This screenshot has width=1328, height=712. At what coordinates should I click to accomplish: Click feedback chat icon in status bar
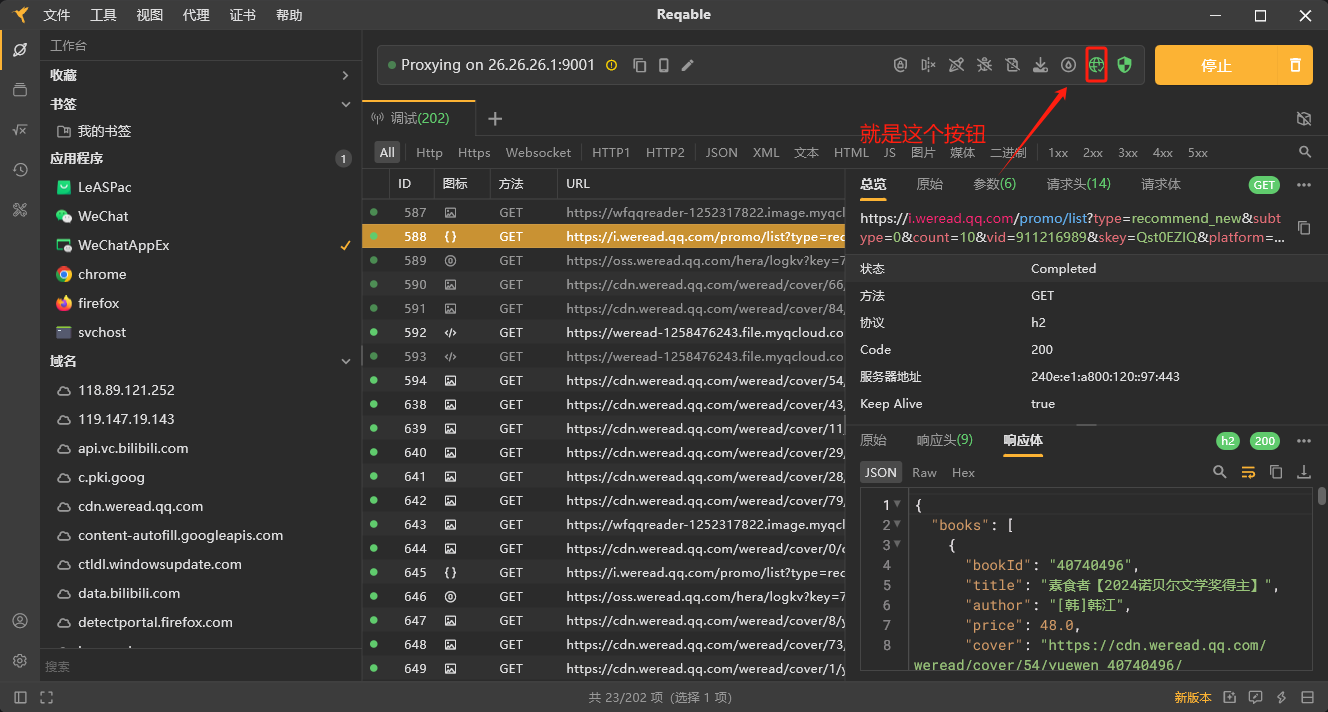coord(1255,697)
